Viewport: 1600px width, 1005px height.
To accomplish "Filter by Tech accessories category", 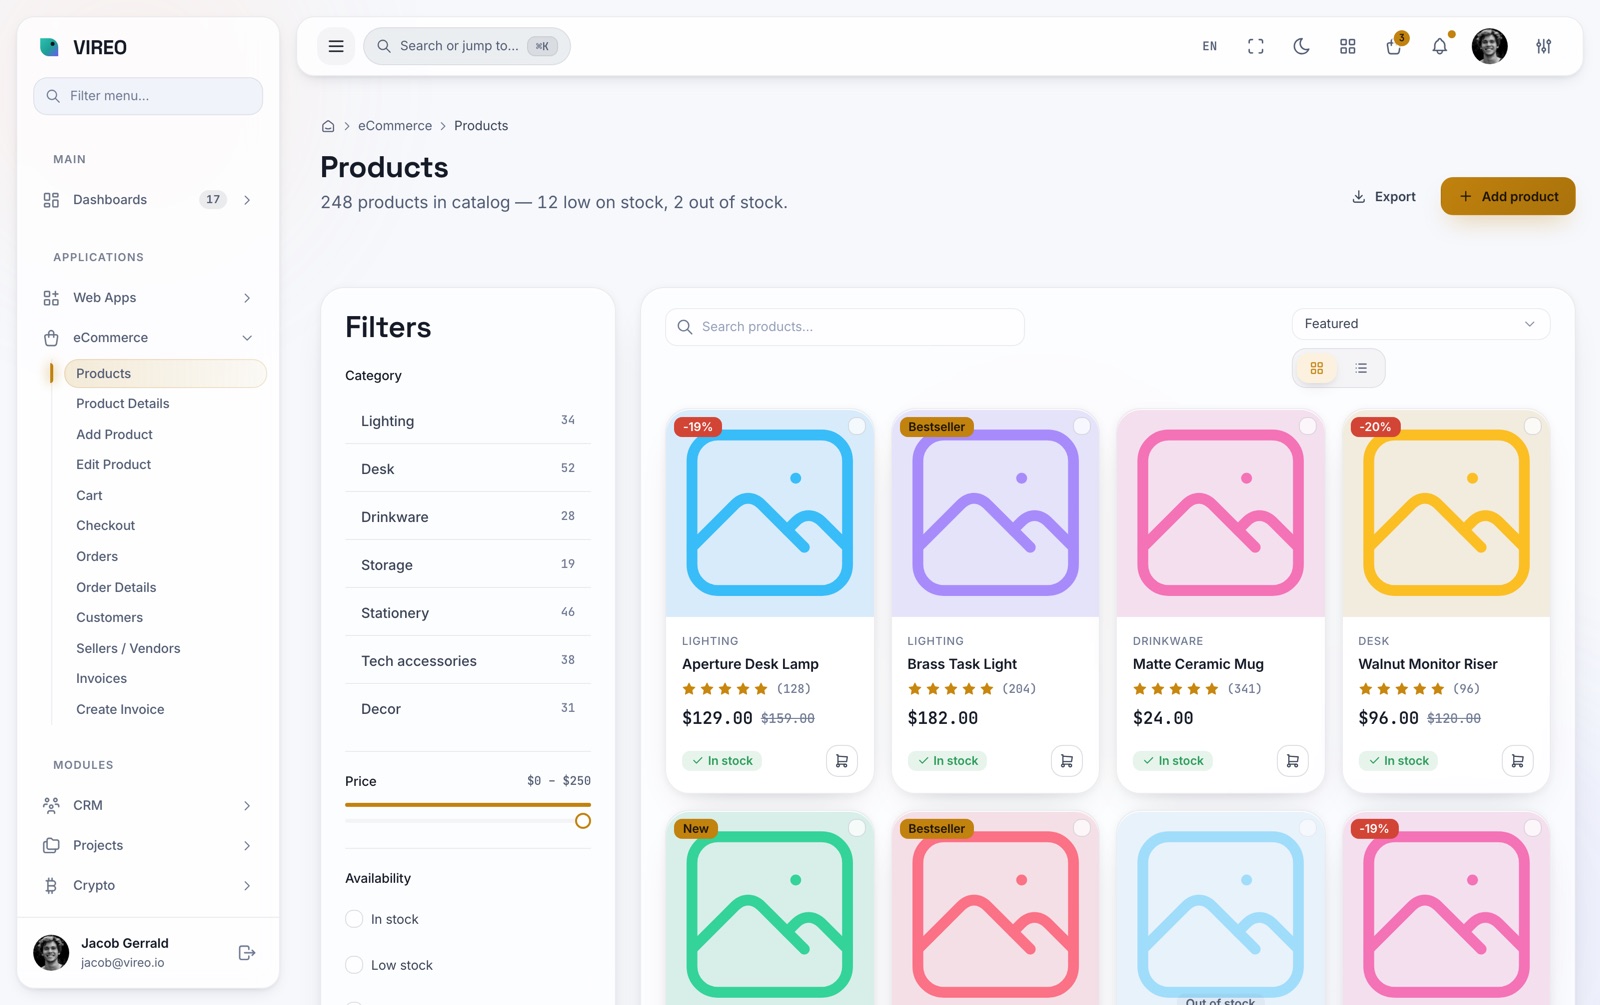I will click(468, 661).
